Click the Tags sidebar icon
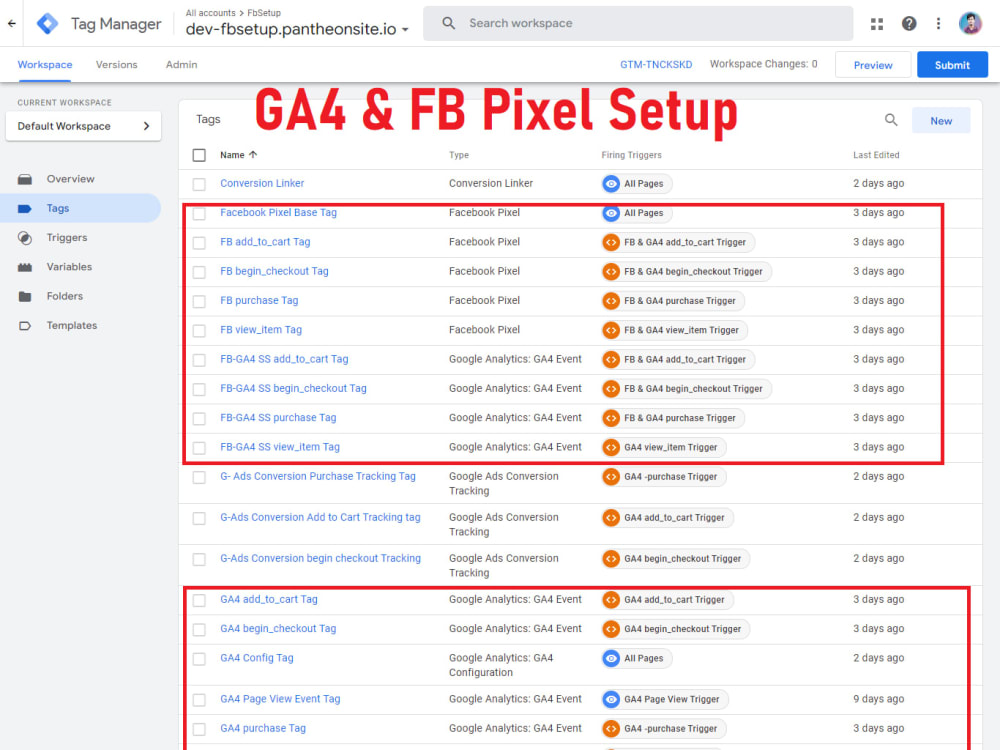Image resolution: width=1000 pixels, height=750 pixels. point(25,209)
